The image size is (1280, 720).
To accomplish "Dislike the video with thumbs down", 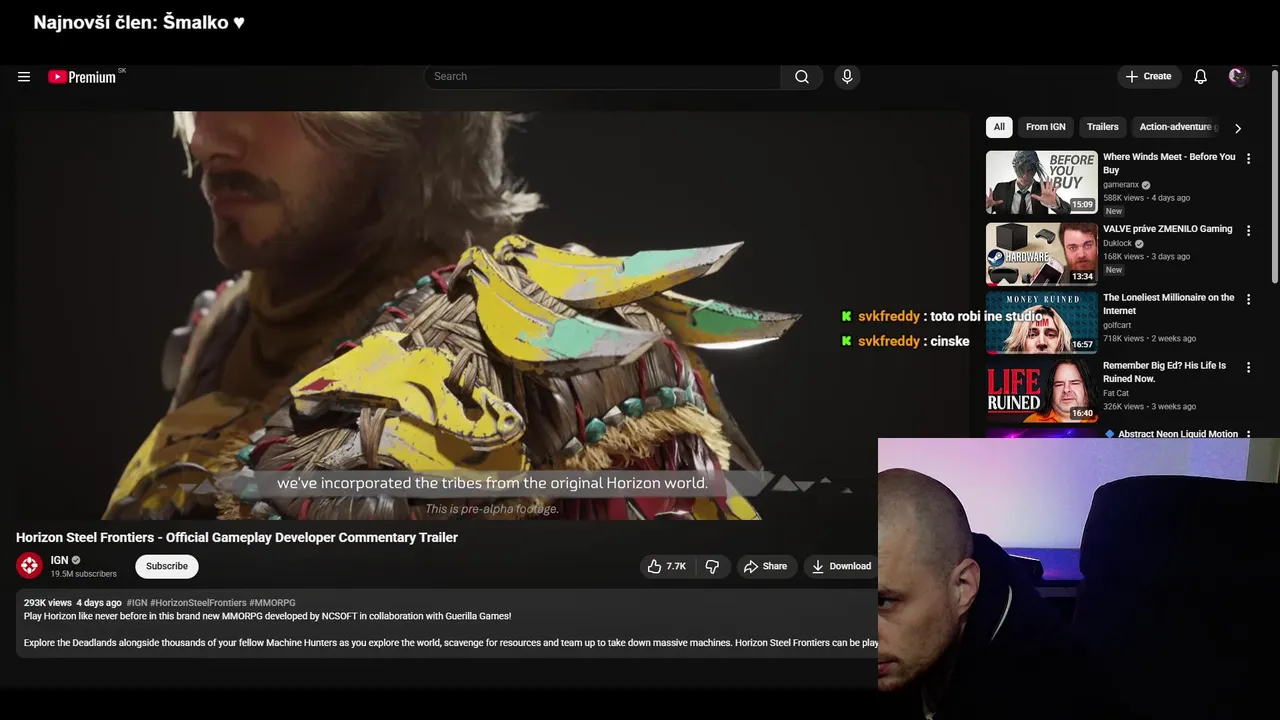I will click(x=712, y=566).
